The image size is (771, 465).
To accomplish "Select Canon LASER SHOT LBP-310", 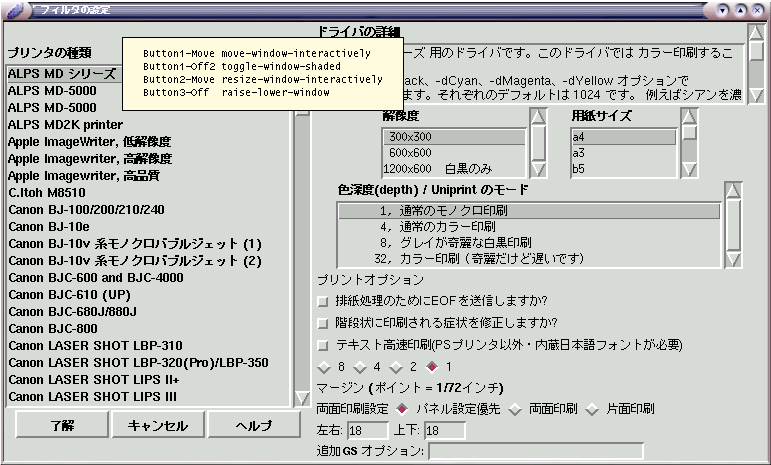I will point(148,346).
